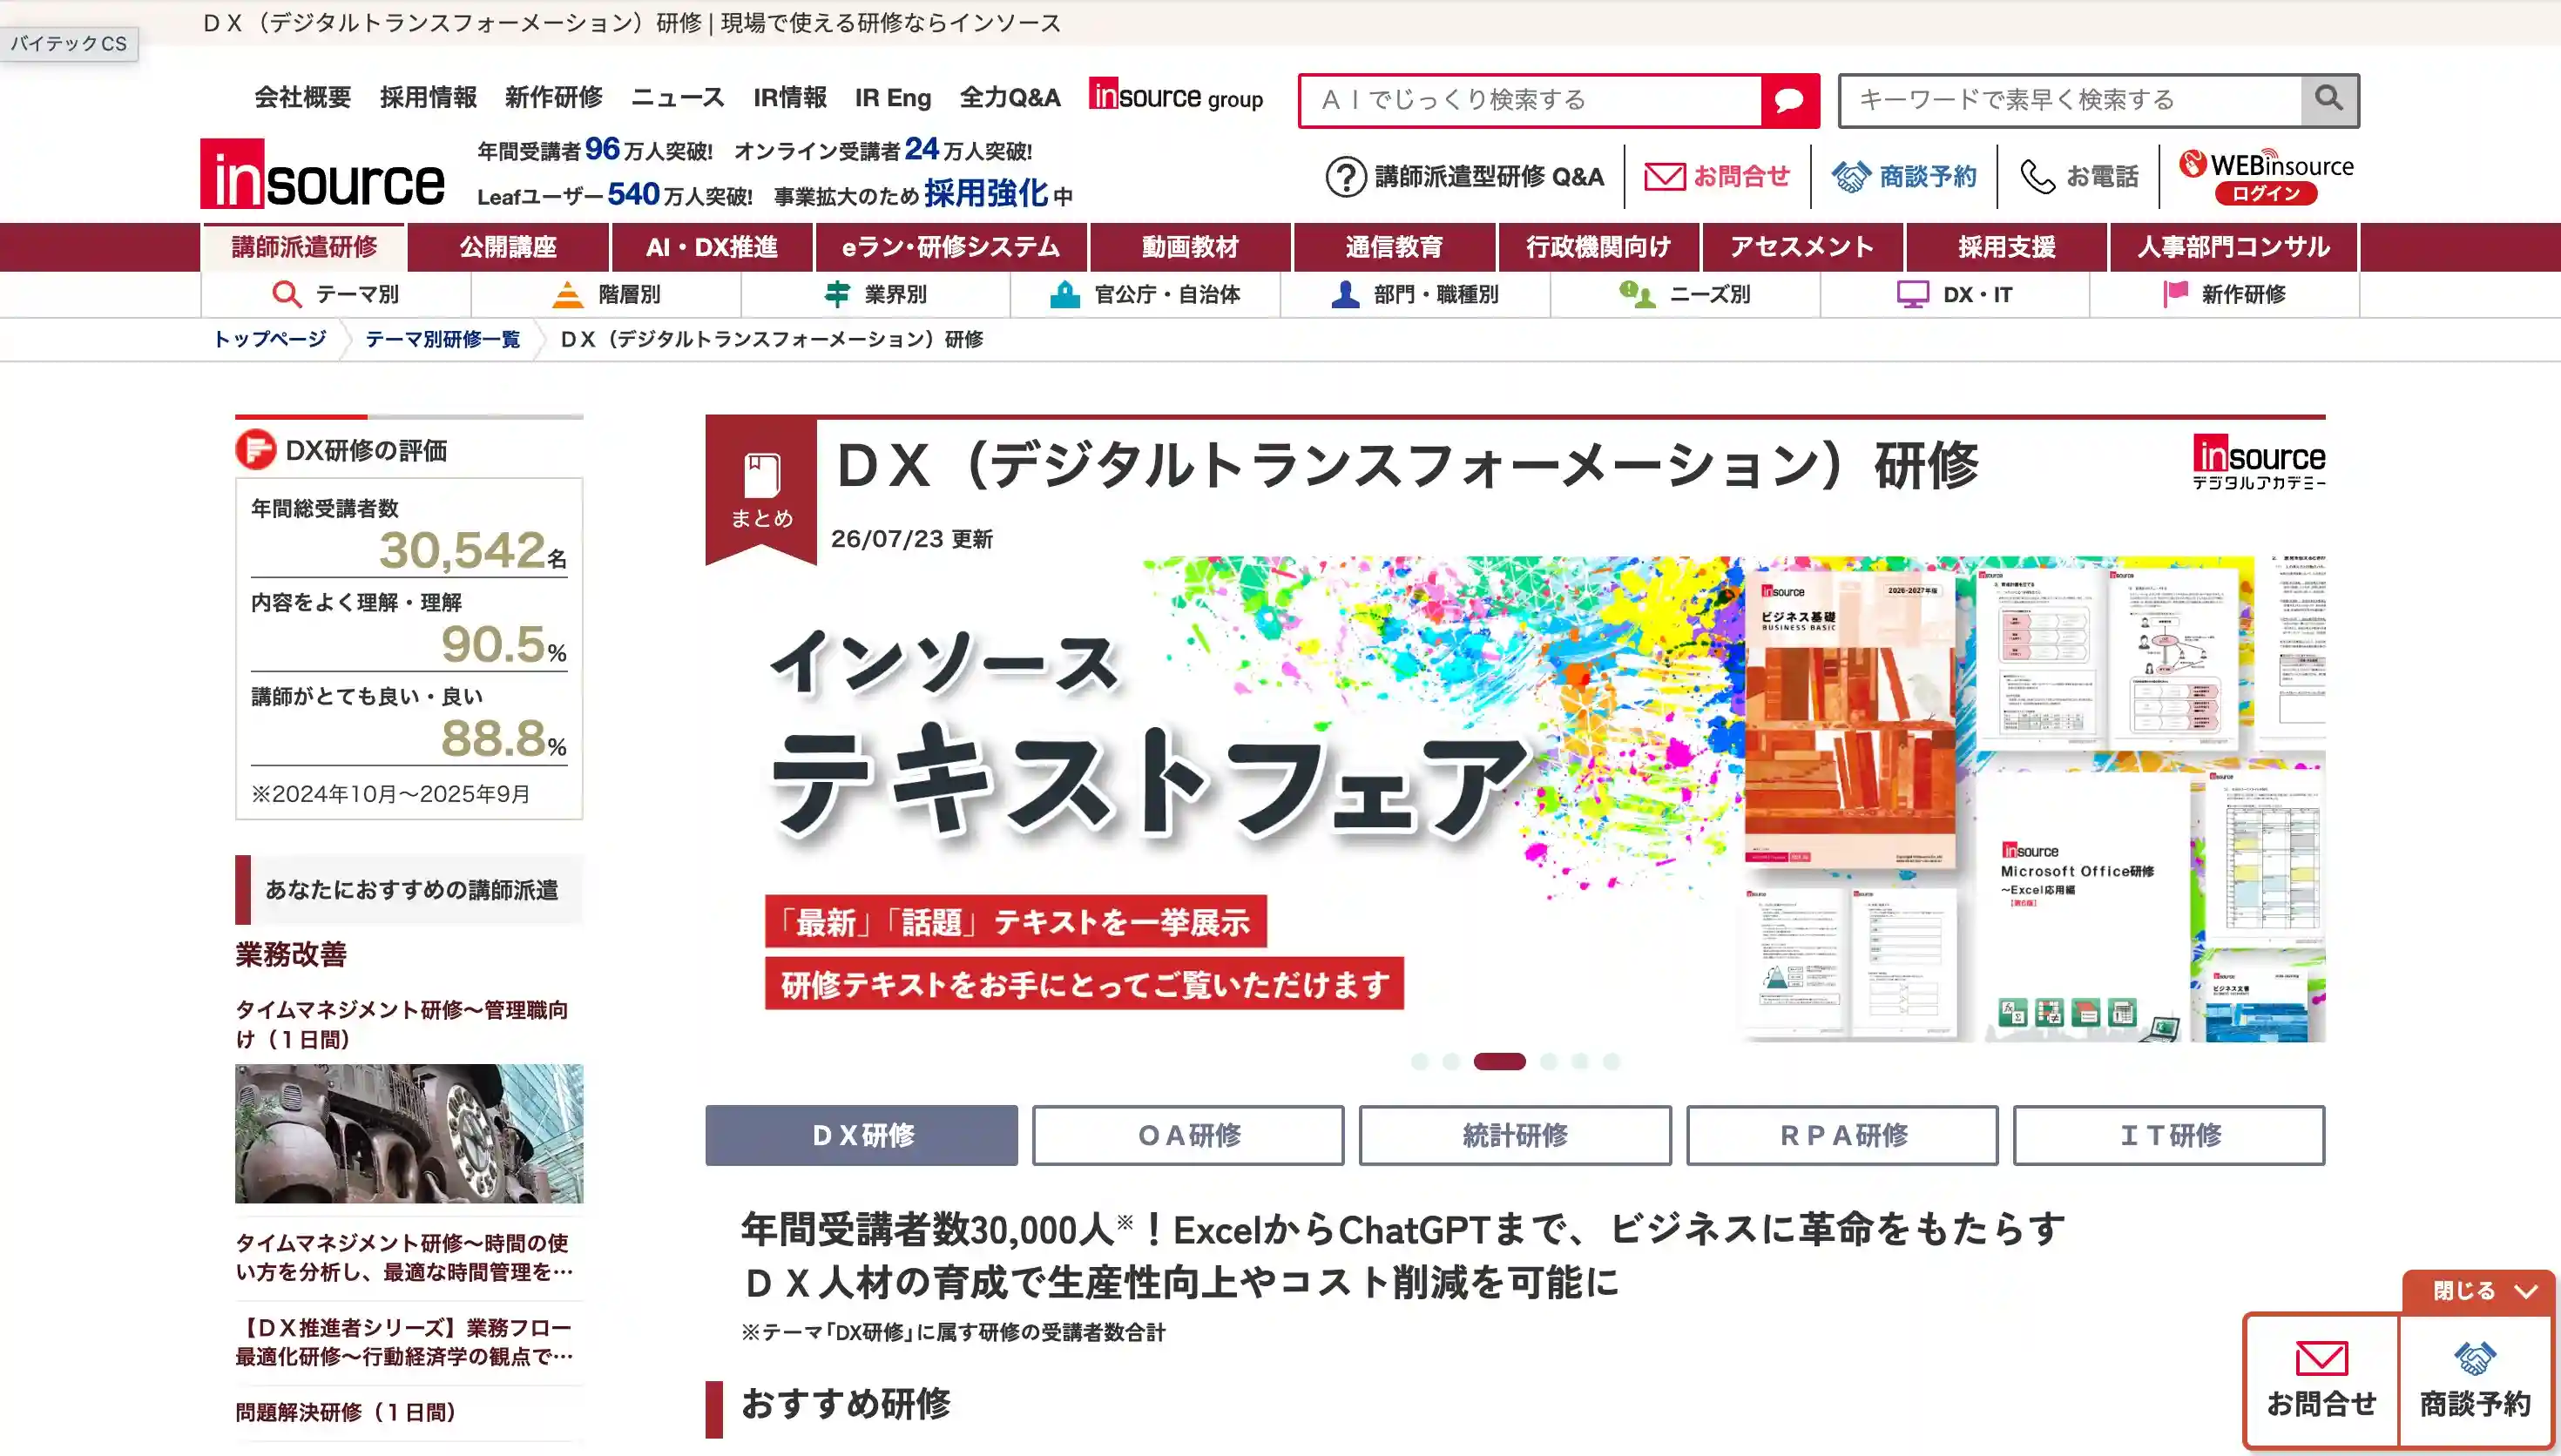Open the 動画教材 main tab
Screen dimensions: 2561x1456
click(1190, 247)
